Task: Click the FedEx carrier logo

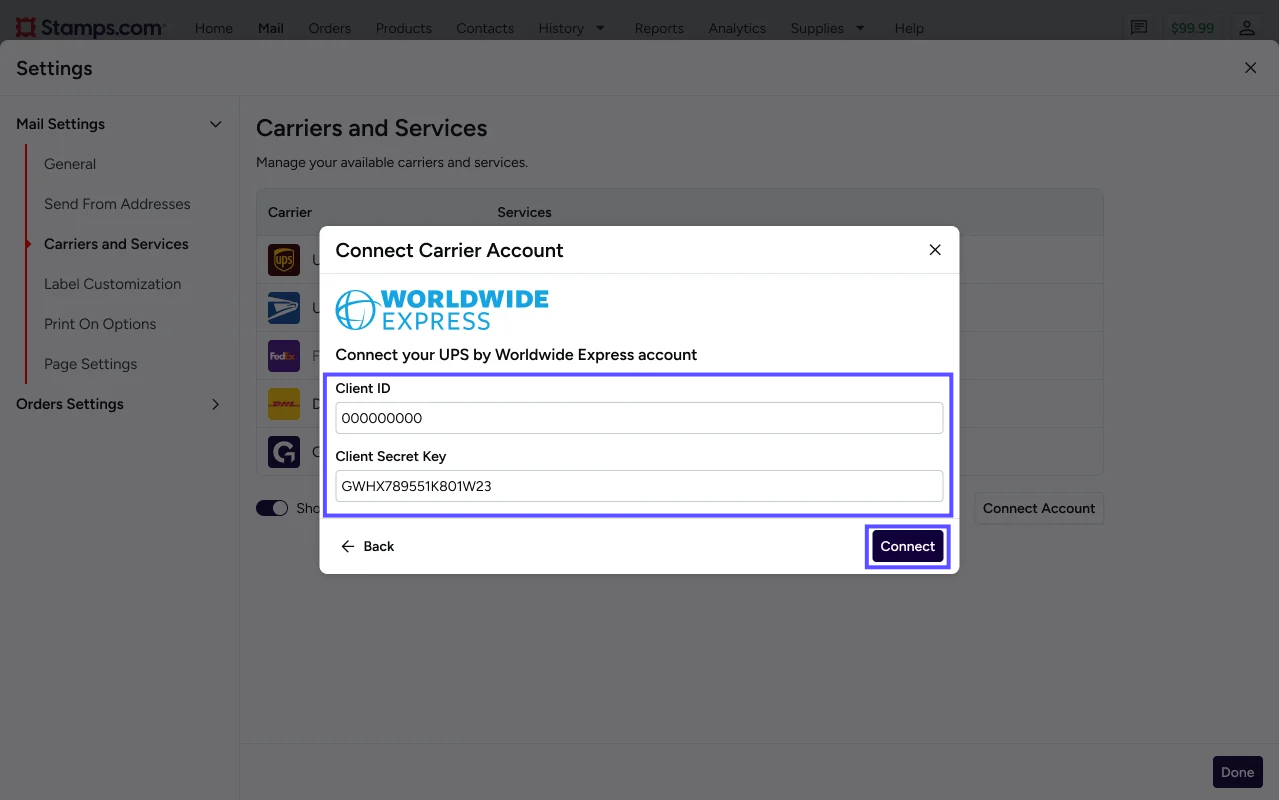Action: (x=284, y=356)
